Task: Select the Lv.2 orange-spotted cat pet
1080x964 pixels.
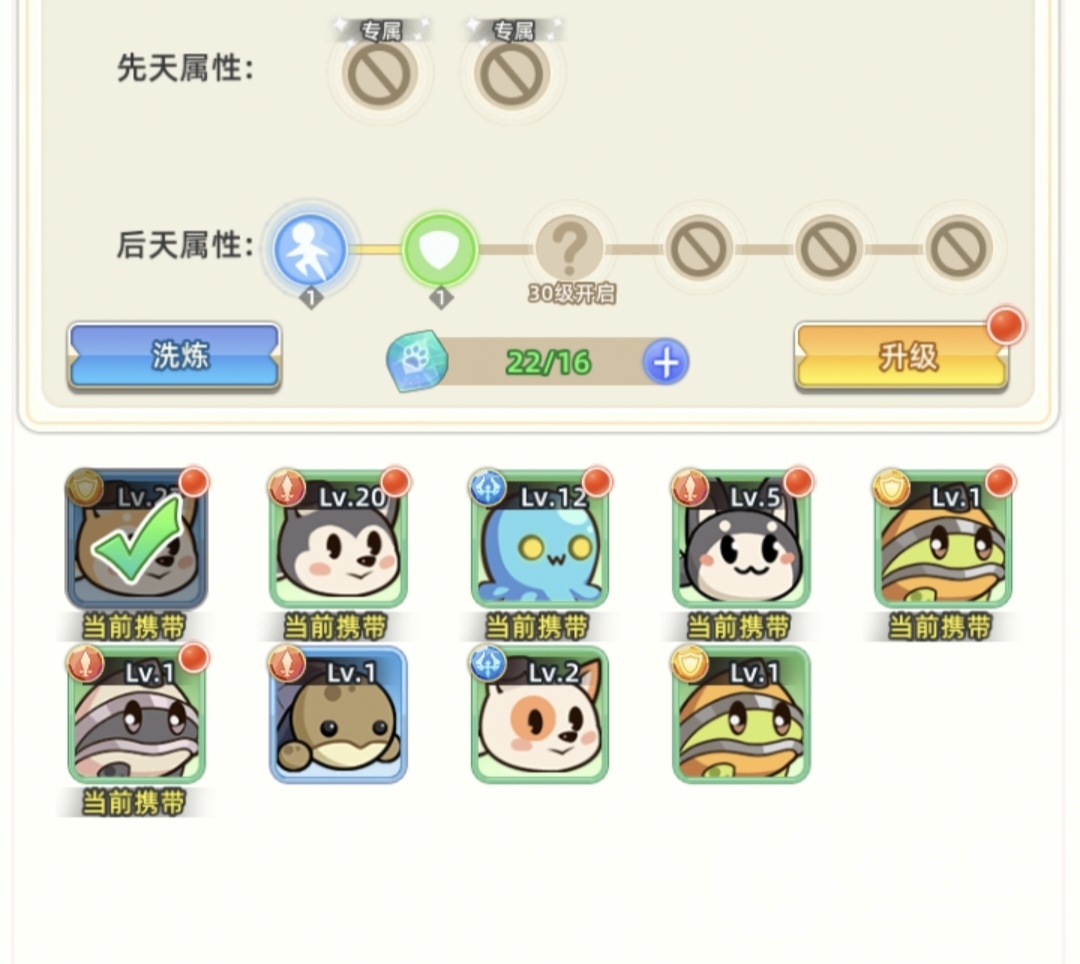Action: click(539, 715)
